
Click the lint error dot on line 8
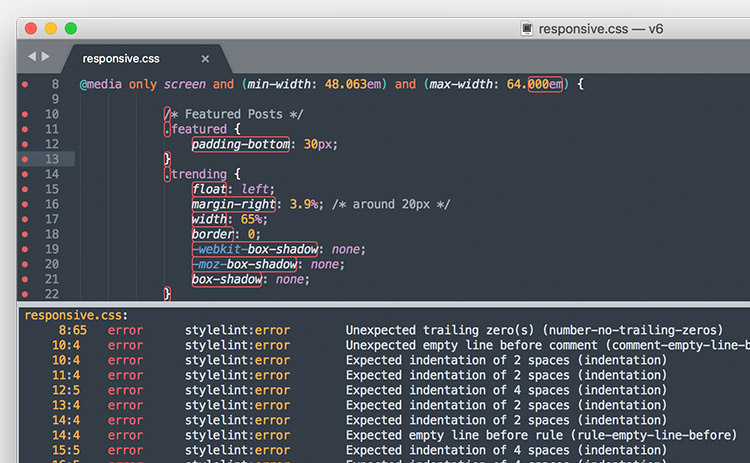pyautogui.click(x=25, y=85)
